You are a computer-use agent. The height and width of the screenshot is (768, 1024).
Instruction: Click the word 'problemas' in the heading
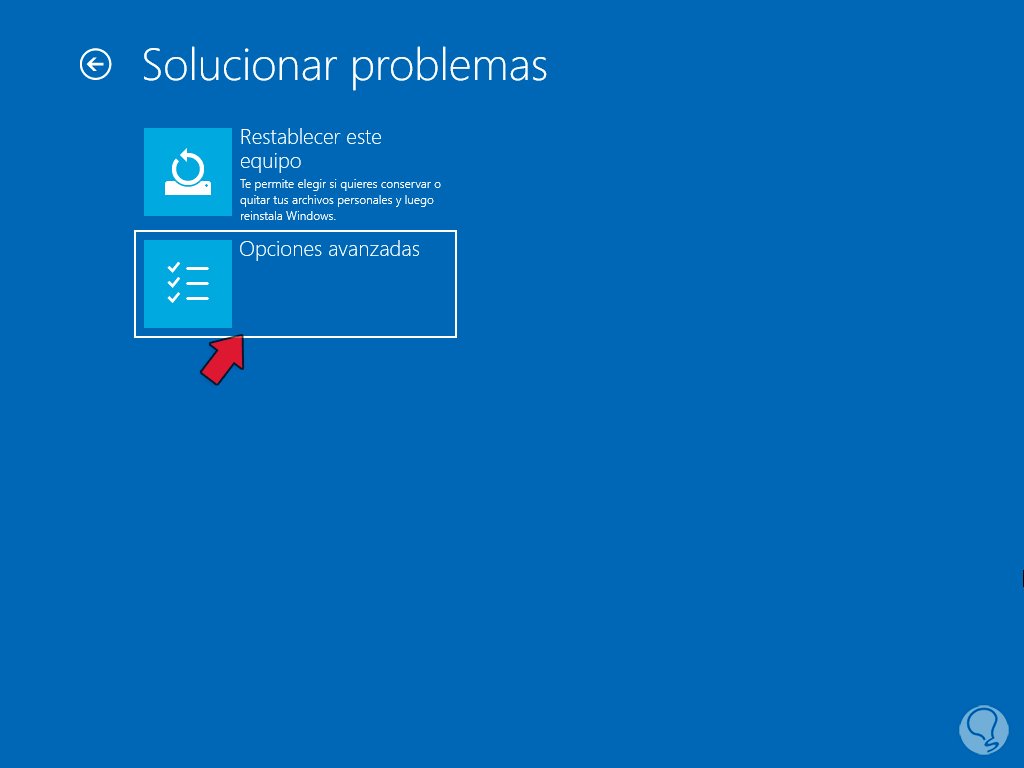449,67
